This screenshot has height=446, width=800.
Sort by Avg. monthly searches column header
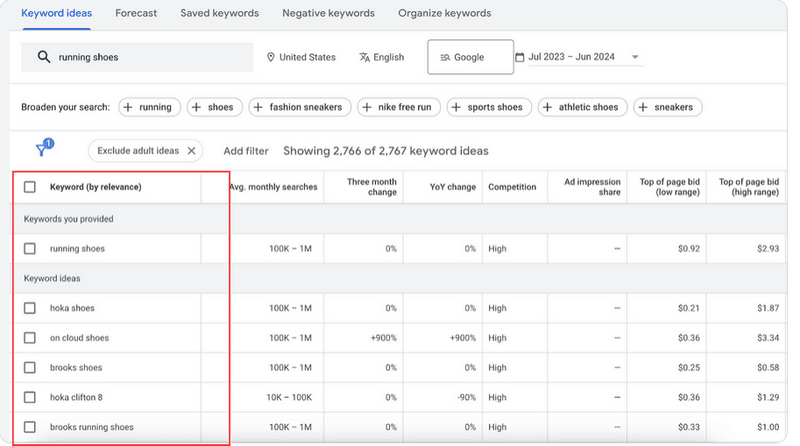click(273, 187)
